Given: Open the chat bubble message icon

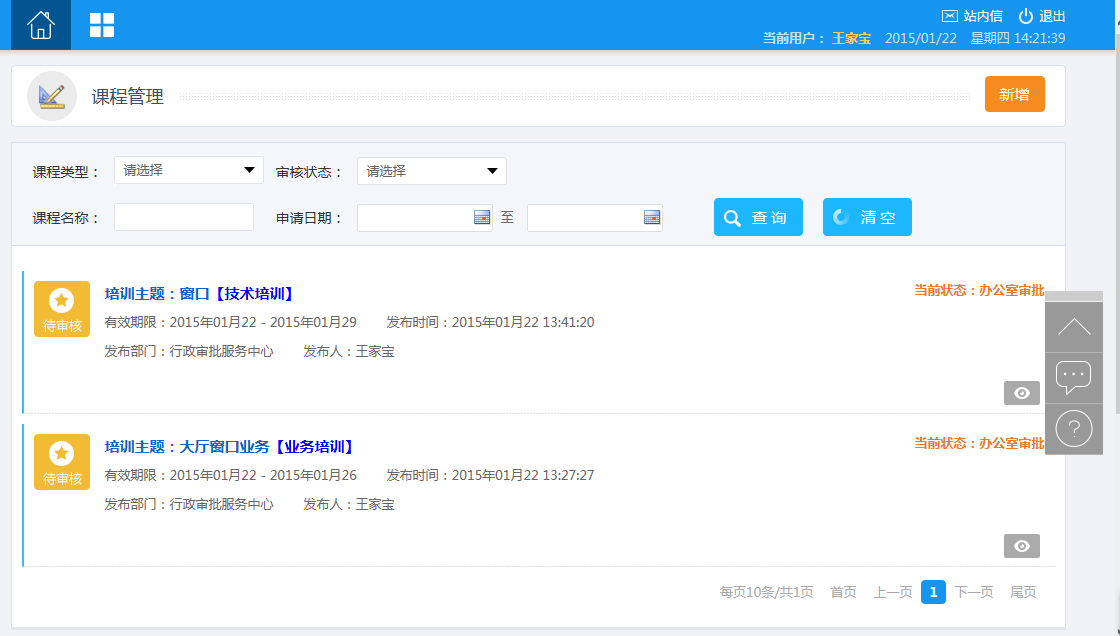Looking at the screenshot, I should pos(1074,378).
